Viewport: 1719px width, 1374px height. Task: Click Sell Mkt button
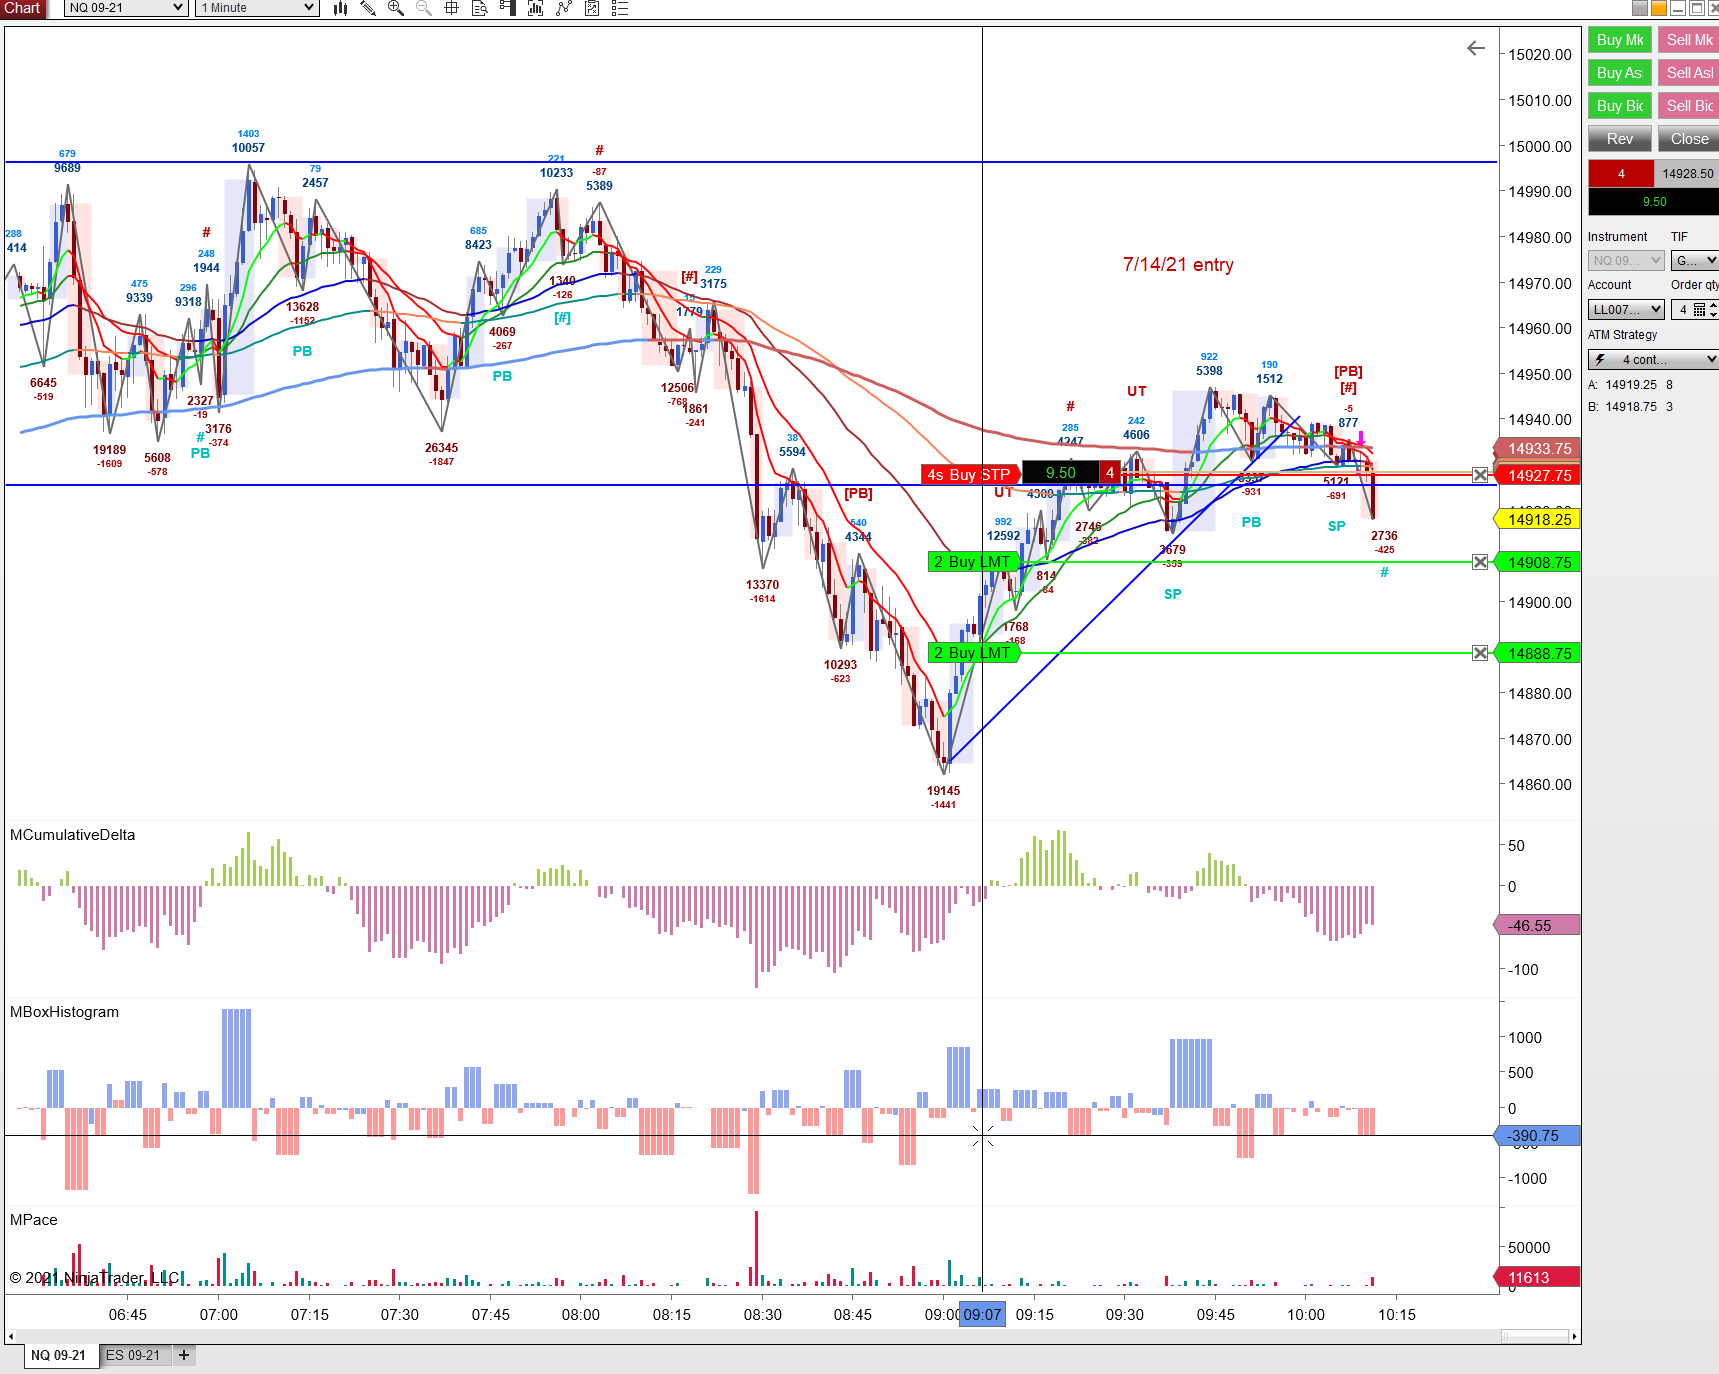click(x=1689, y=40)
